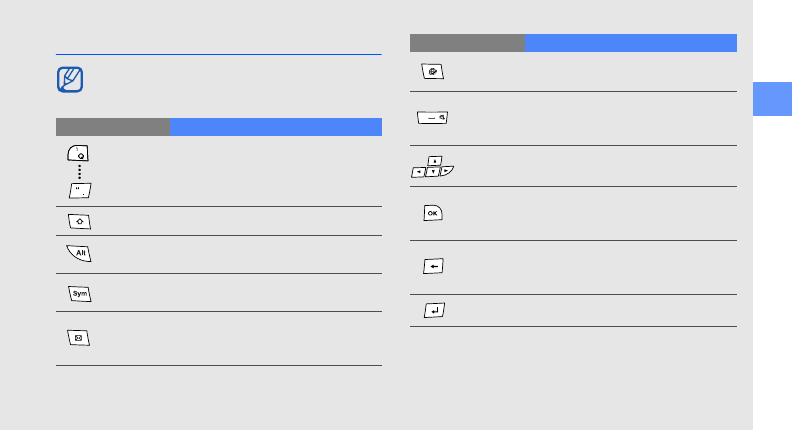Click the pencil note icon

tap(71, 81)
